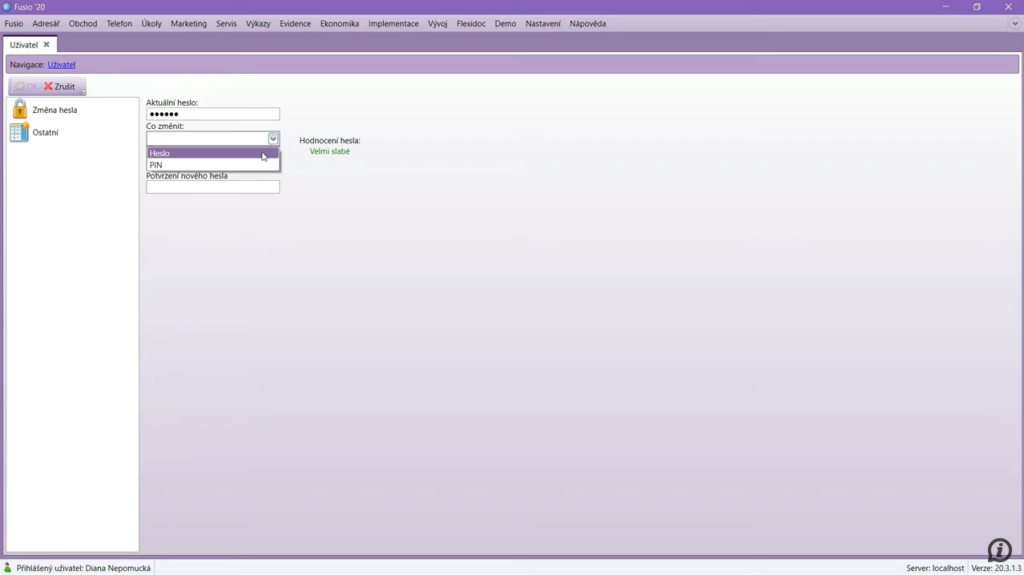Click the info icon in bottom-right corner
Image resolution: width=1024 pixels, height=575 pixels.
(999, 550)
